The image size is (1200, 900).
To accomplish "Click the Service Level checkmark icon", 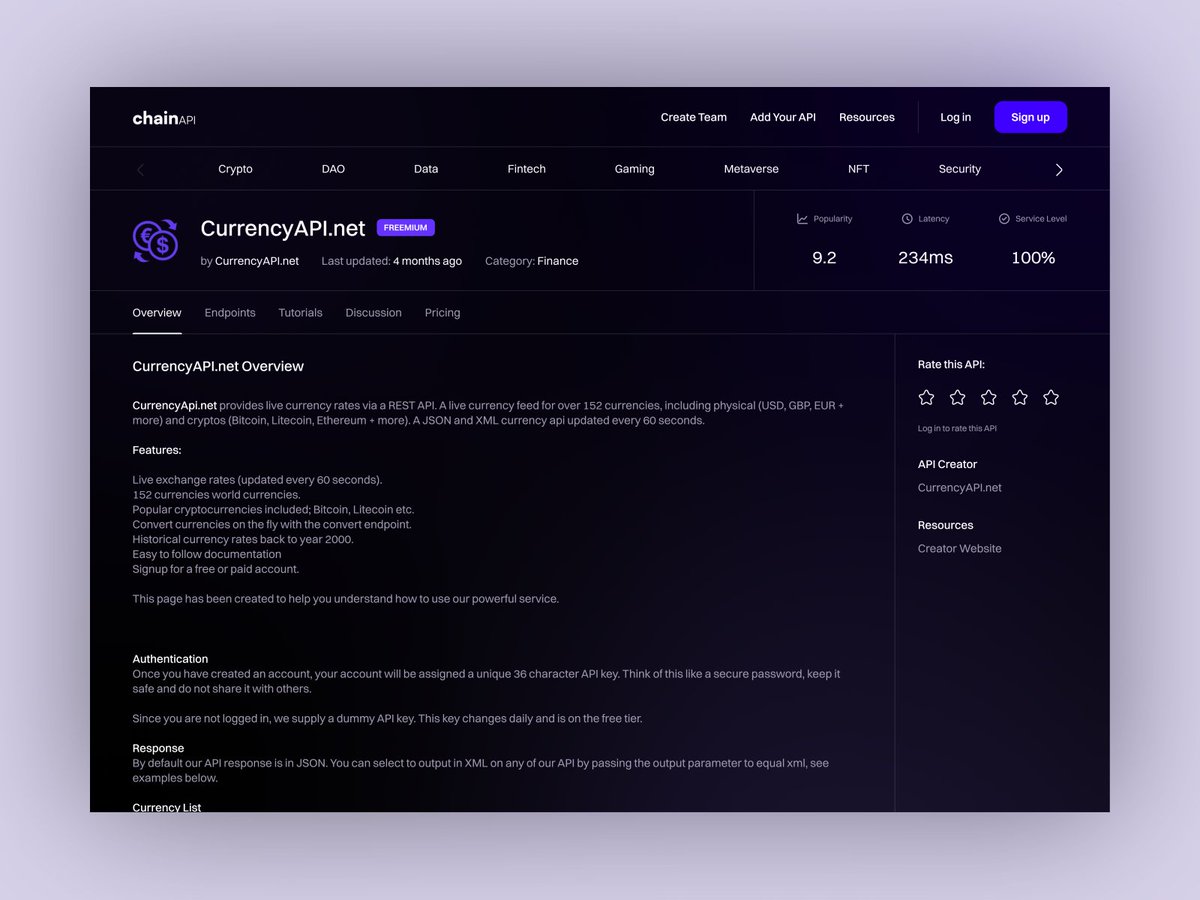I will click(1004, 219).
